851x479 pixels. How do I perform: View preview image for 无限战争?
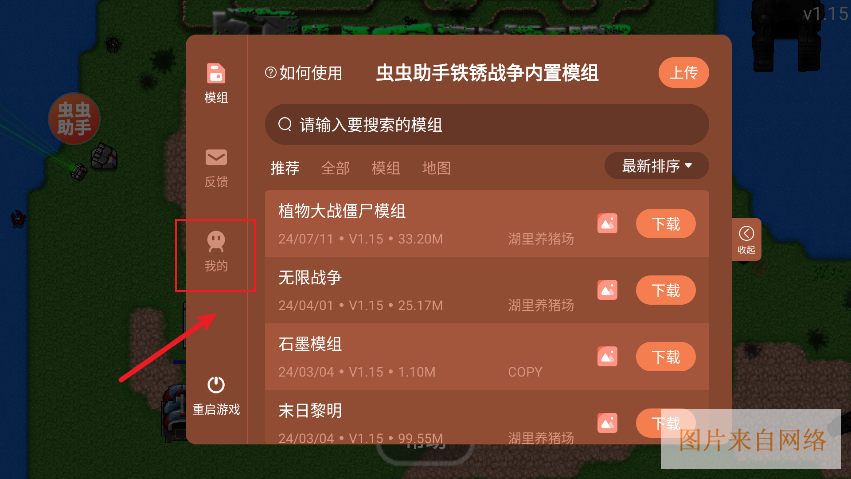607,290
